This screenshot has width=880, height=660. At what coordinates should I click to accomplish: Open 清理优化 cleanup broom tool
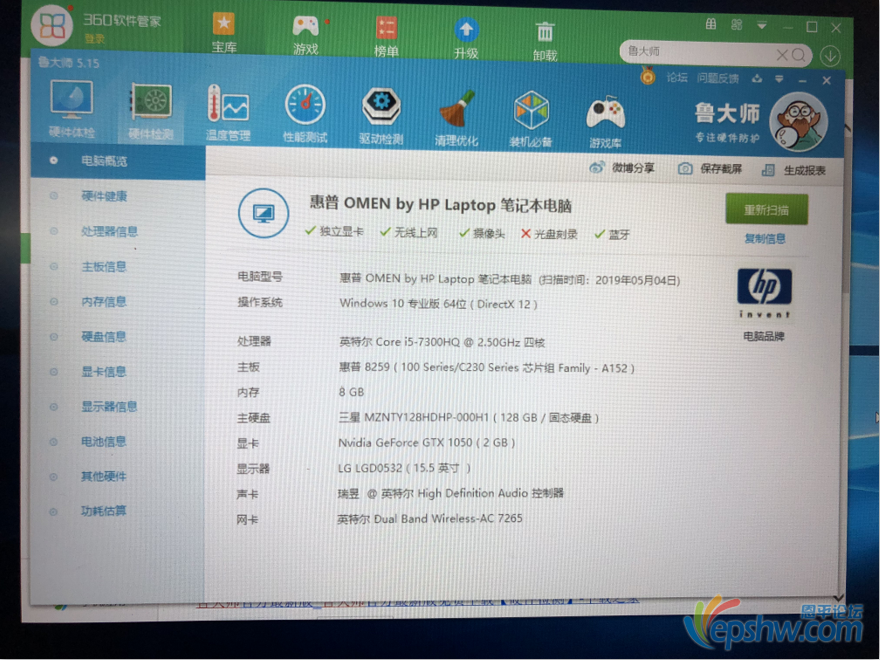(456, 117)
